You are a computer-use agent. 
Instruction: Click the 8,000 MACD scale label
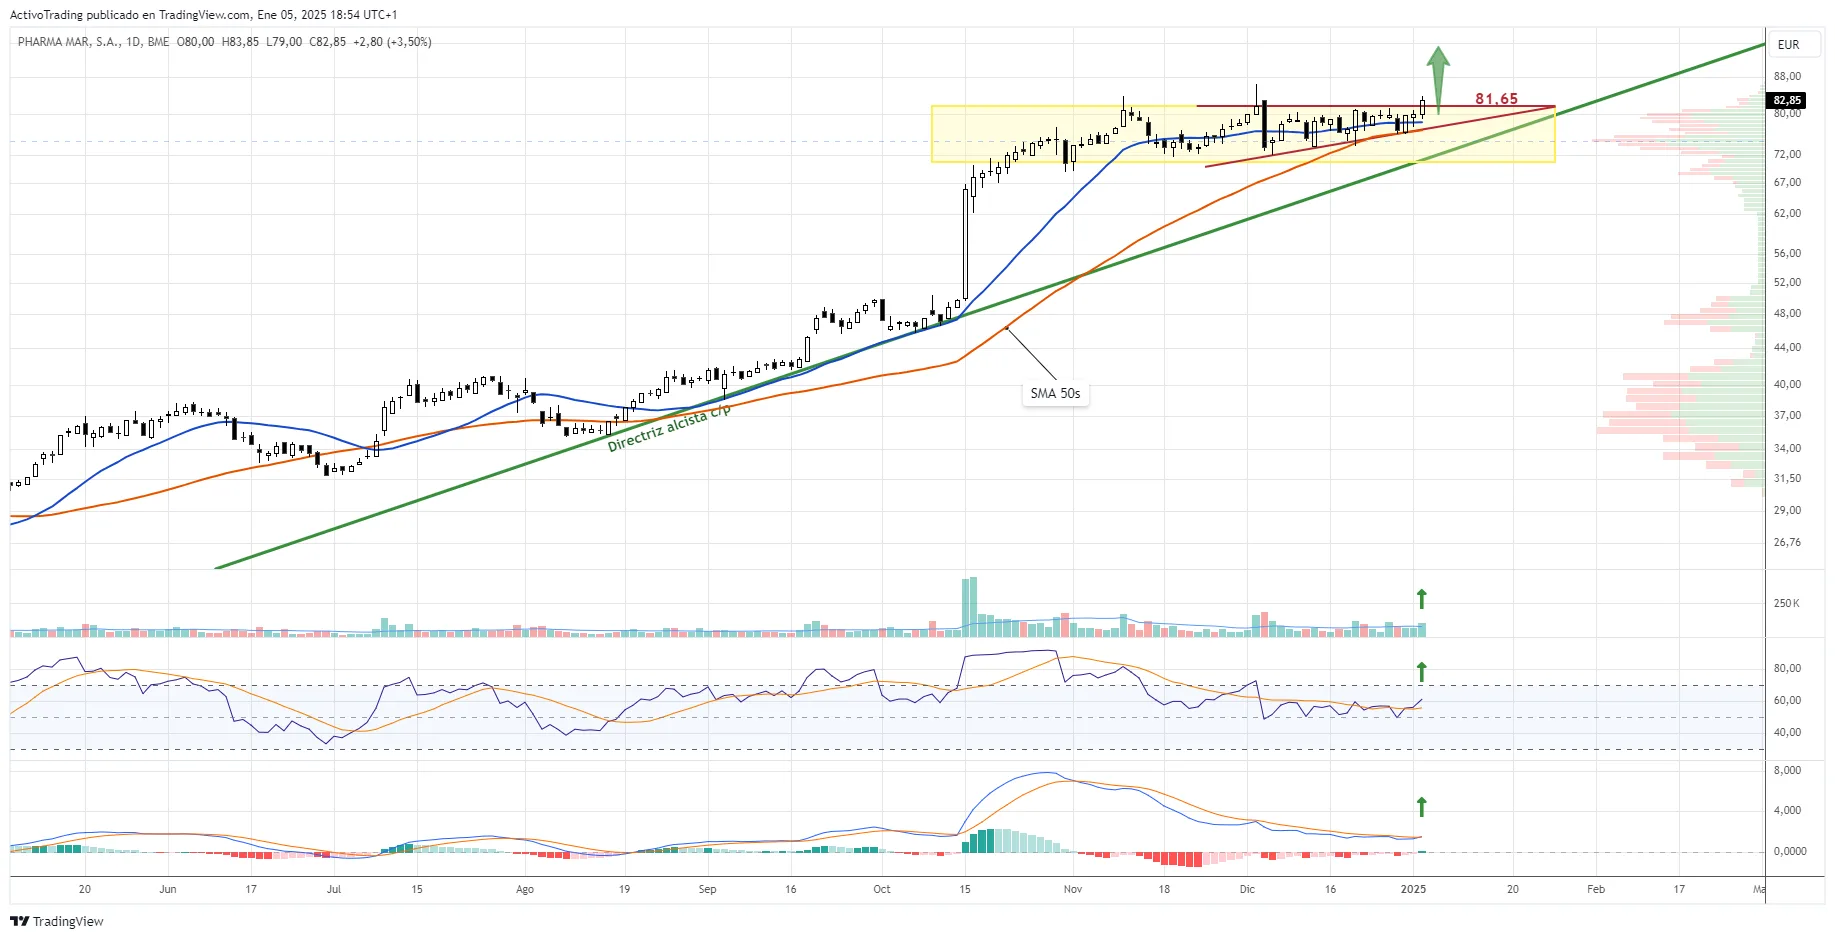[1787, 770]
